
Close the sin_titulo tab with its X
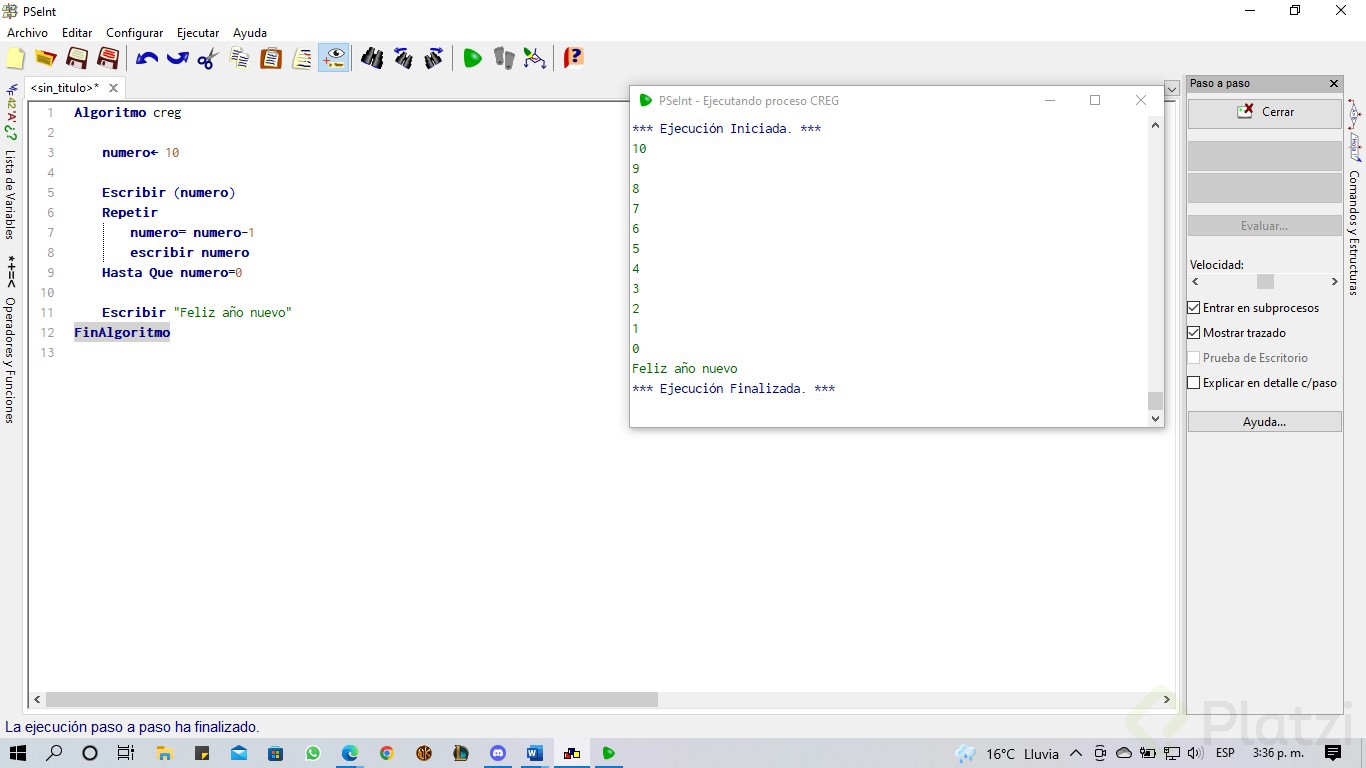[x=113, y=88]
